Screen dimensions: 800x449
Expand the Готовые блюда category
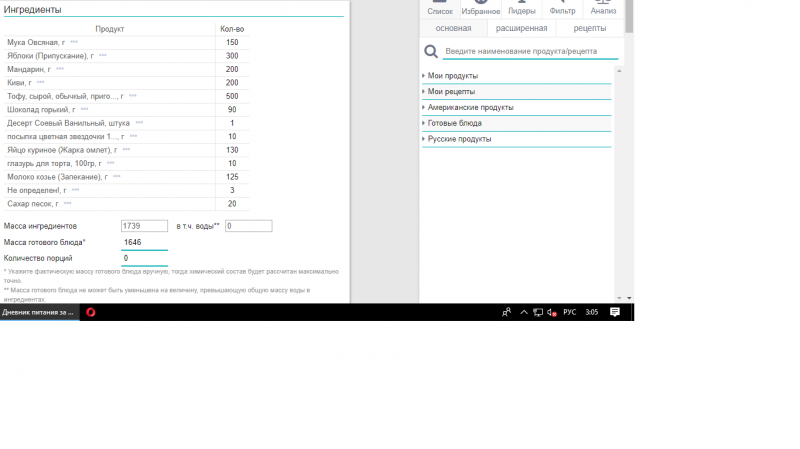click(455, 123)
